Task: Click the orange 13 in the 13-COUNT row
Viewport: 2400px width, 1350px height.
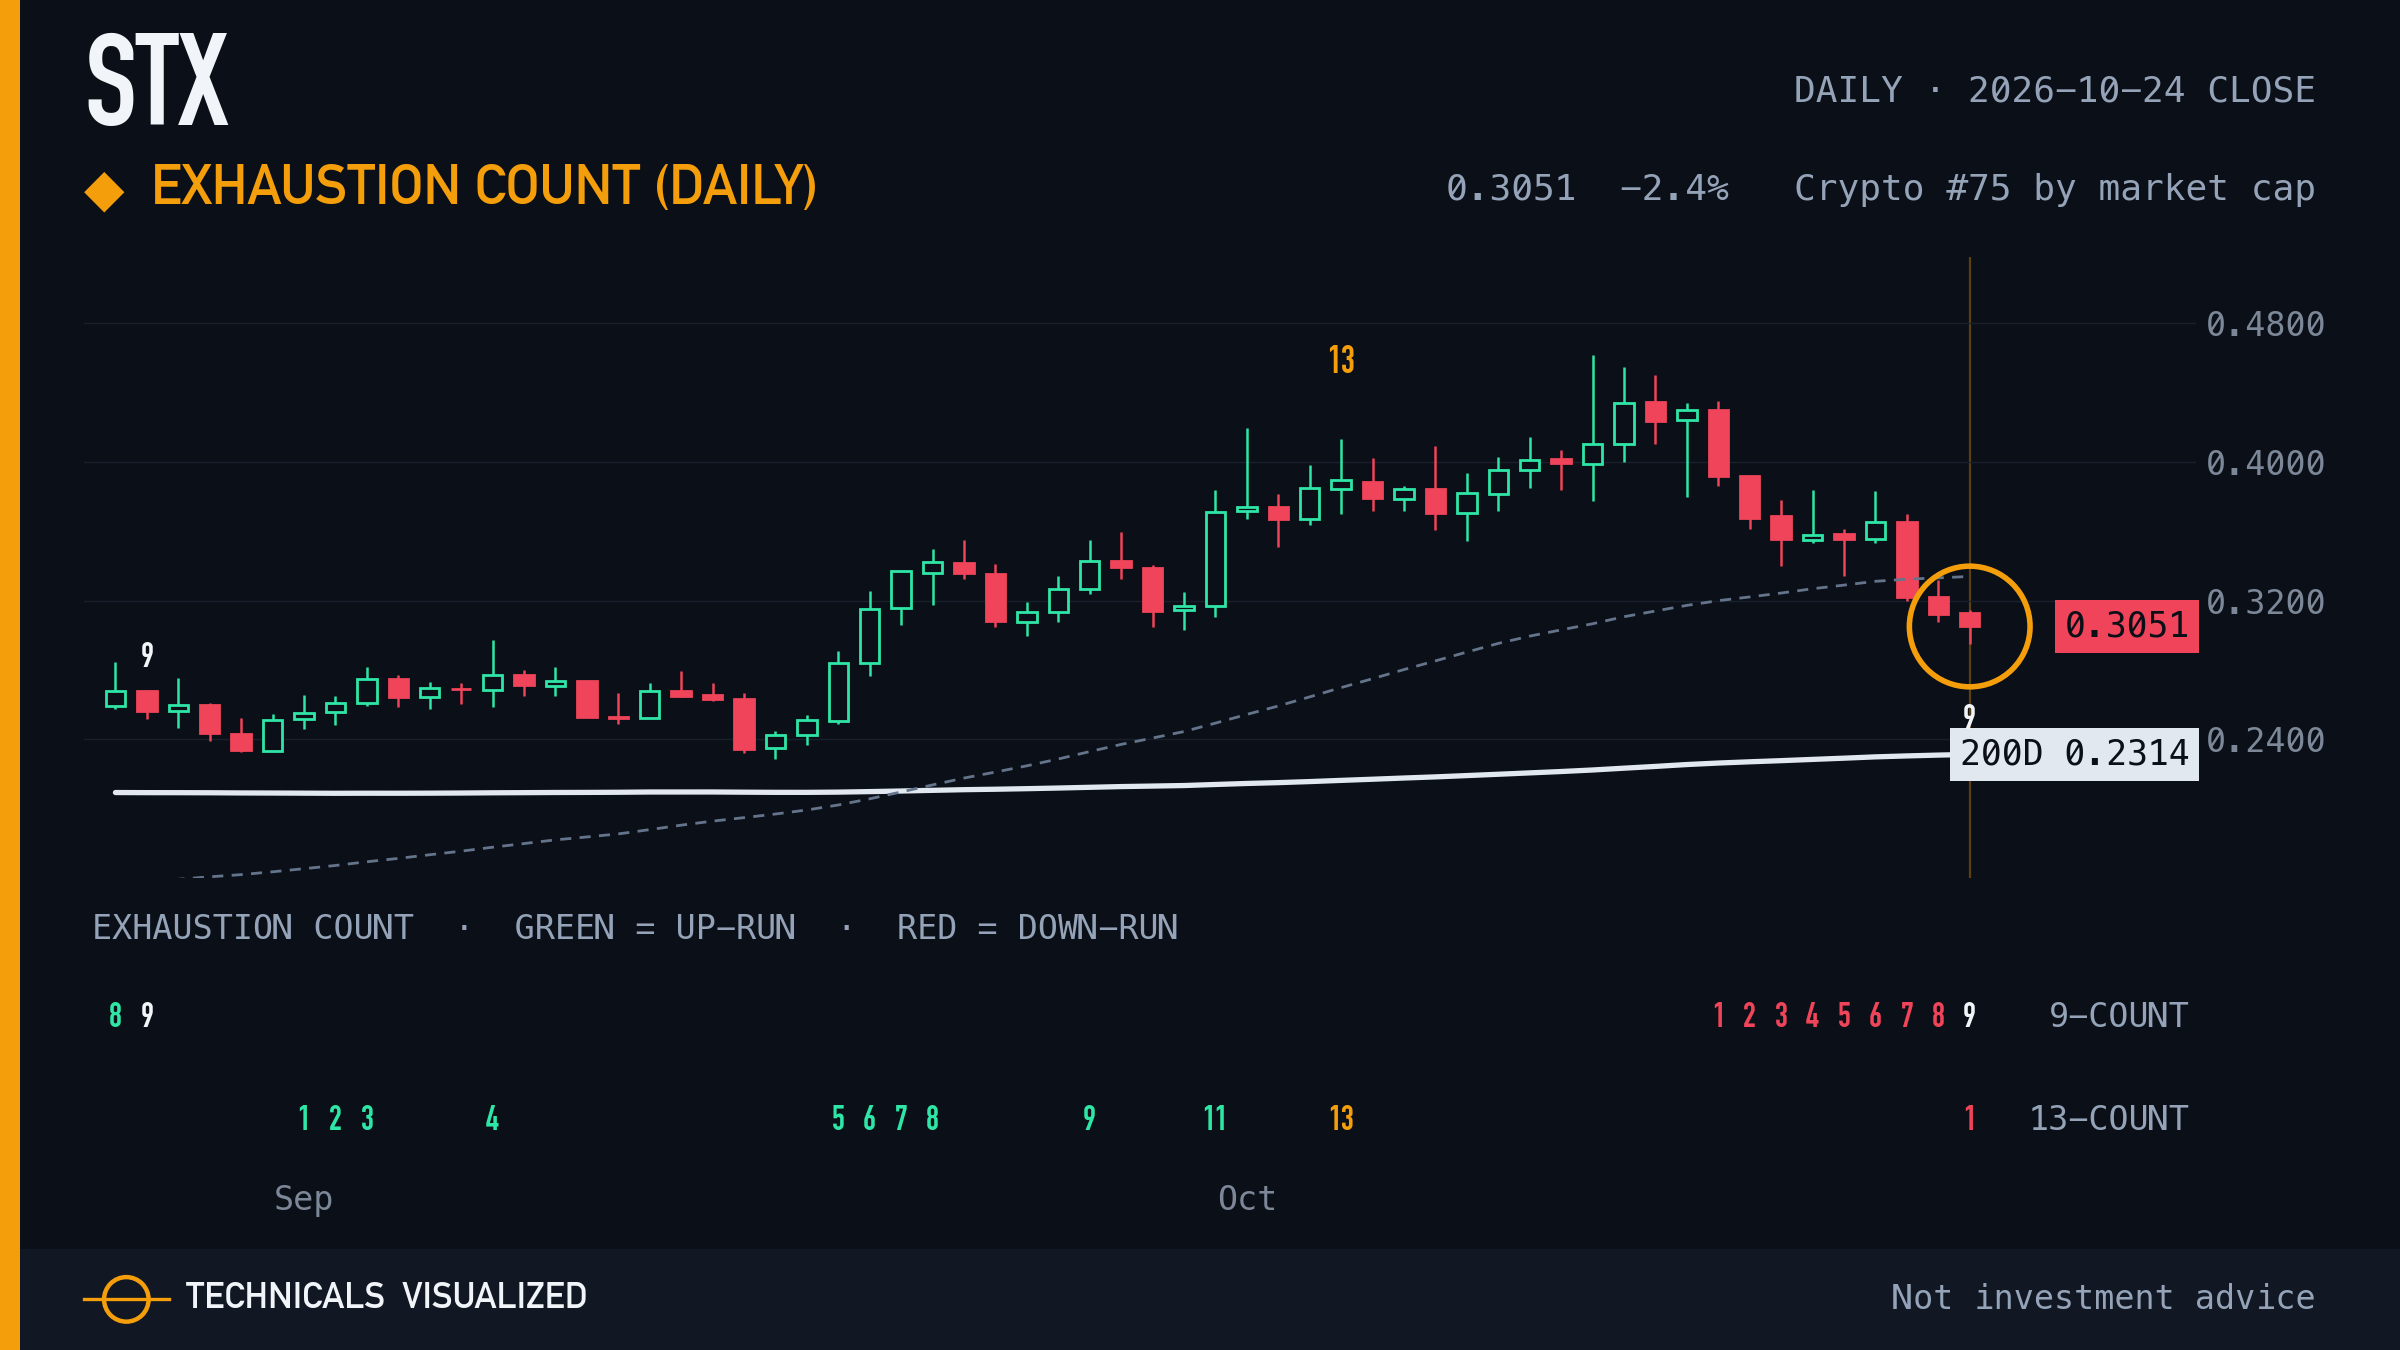Action: pyautogui.click(x=1341, y=1118)
